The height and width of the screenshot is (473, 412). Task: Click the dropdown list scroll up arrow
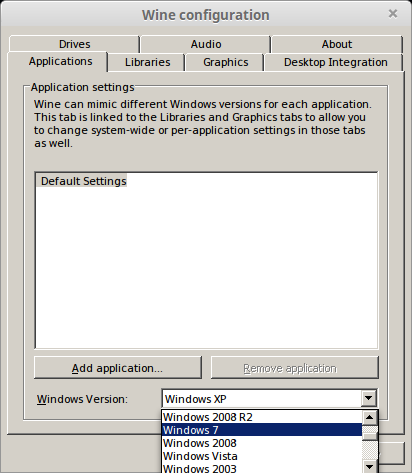click(370, 417)
